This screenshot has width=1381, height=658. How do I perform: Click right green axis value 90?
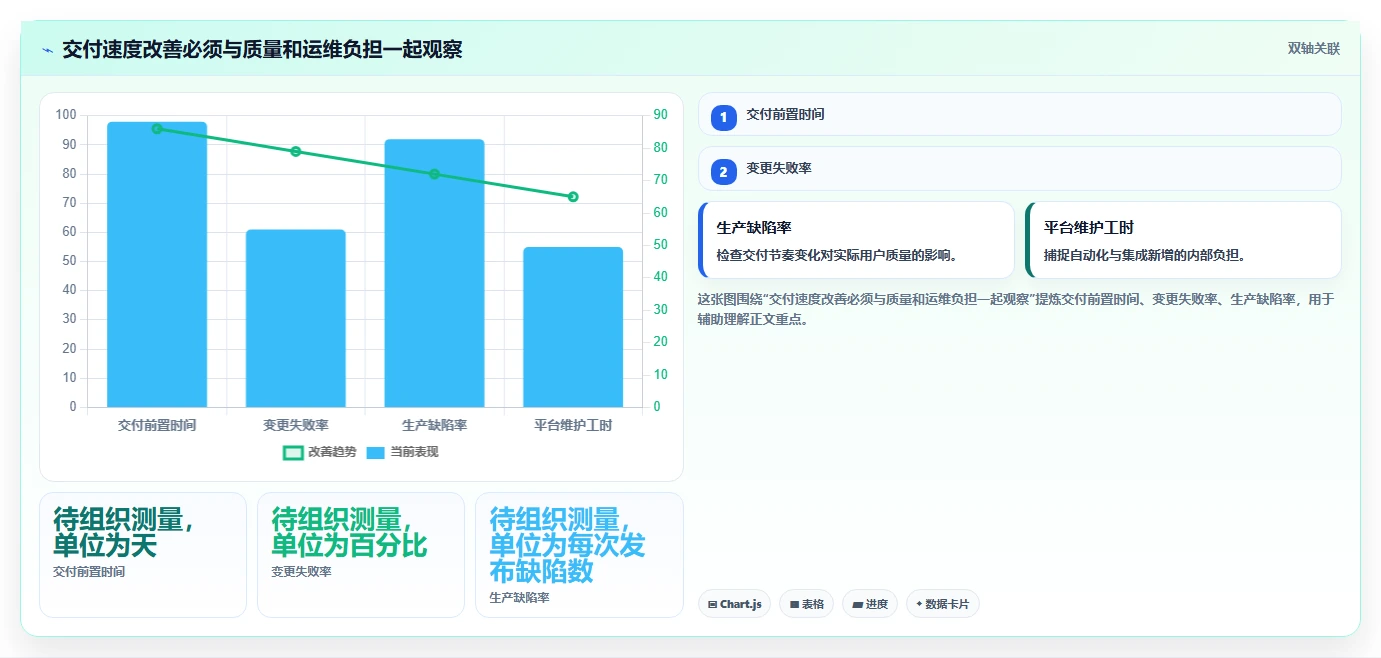(661, 115)
